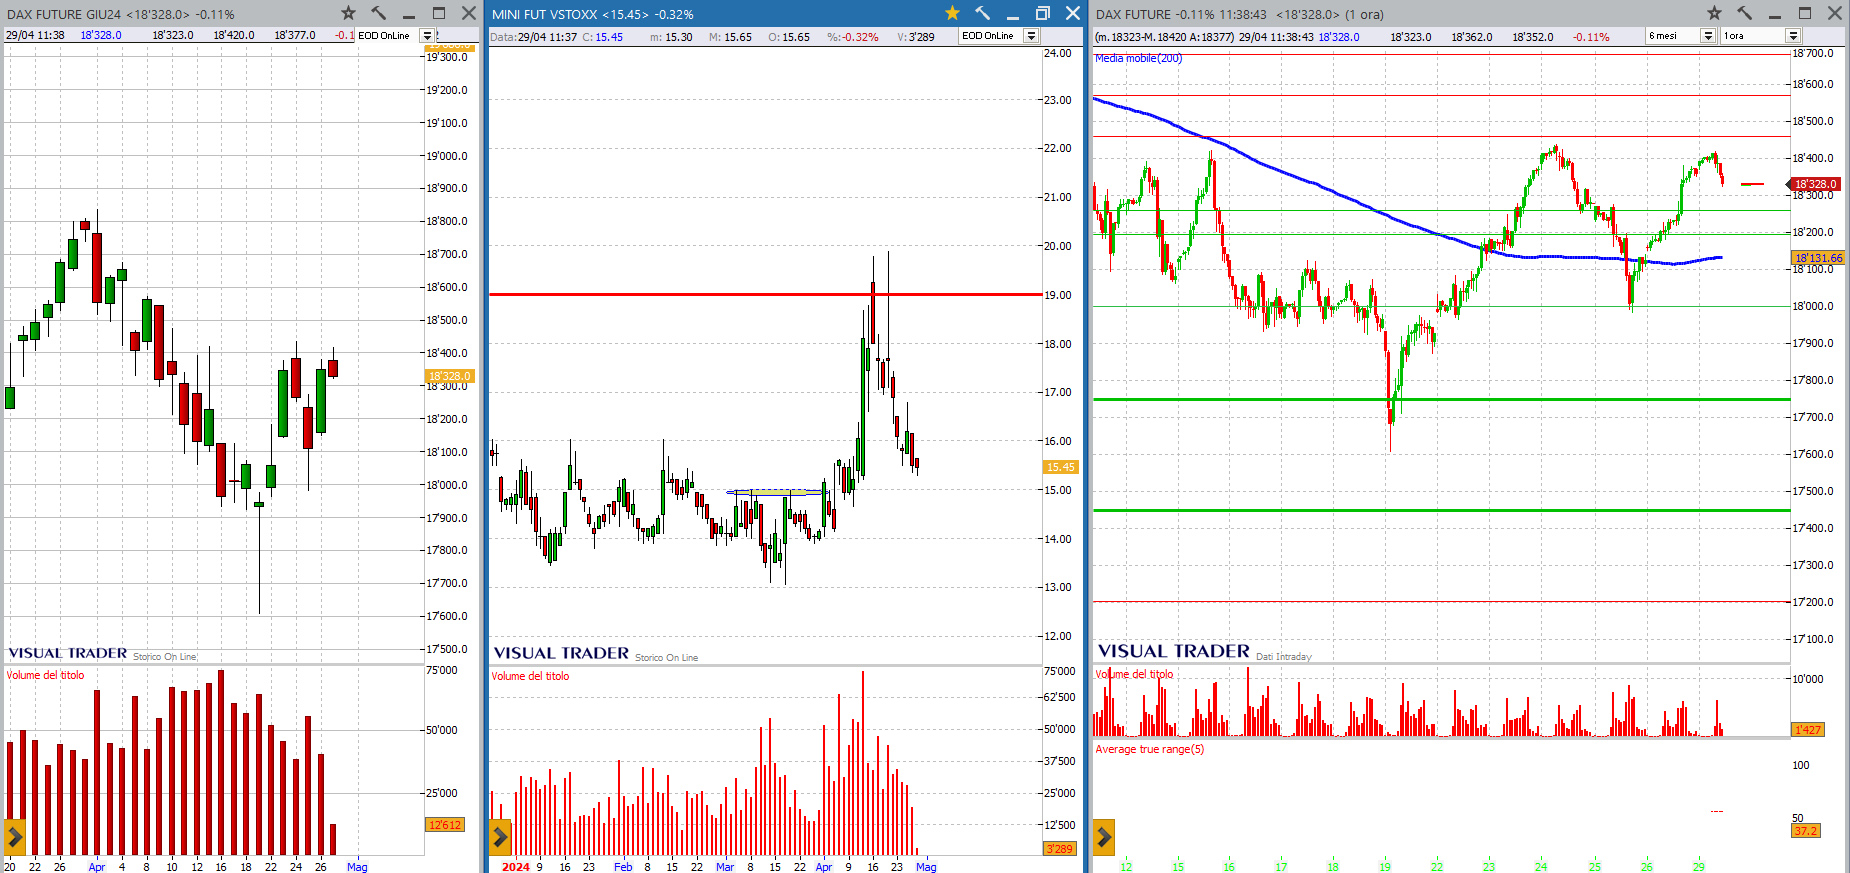The height and width of the screenshot is (873, 1850).
Task: Click the thick green support line near 17'450
Action: click(x=1440, y=510)
